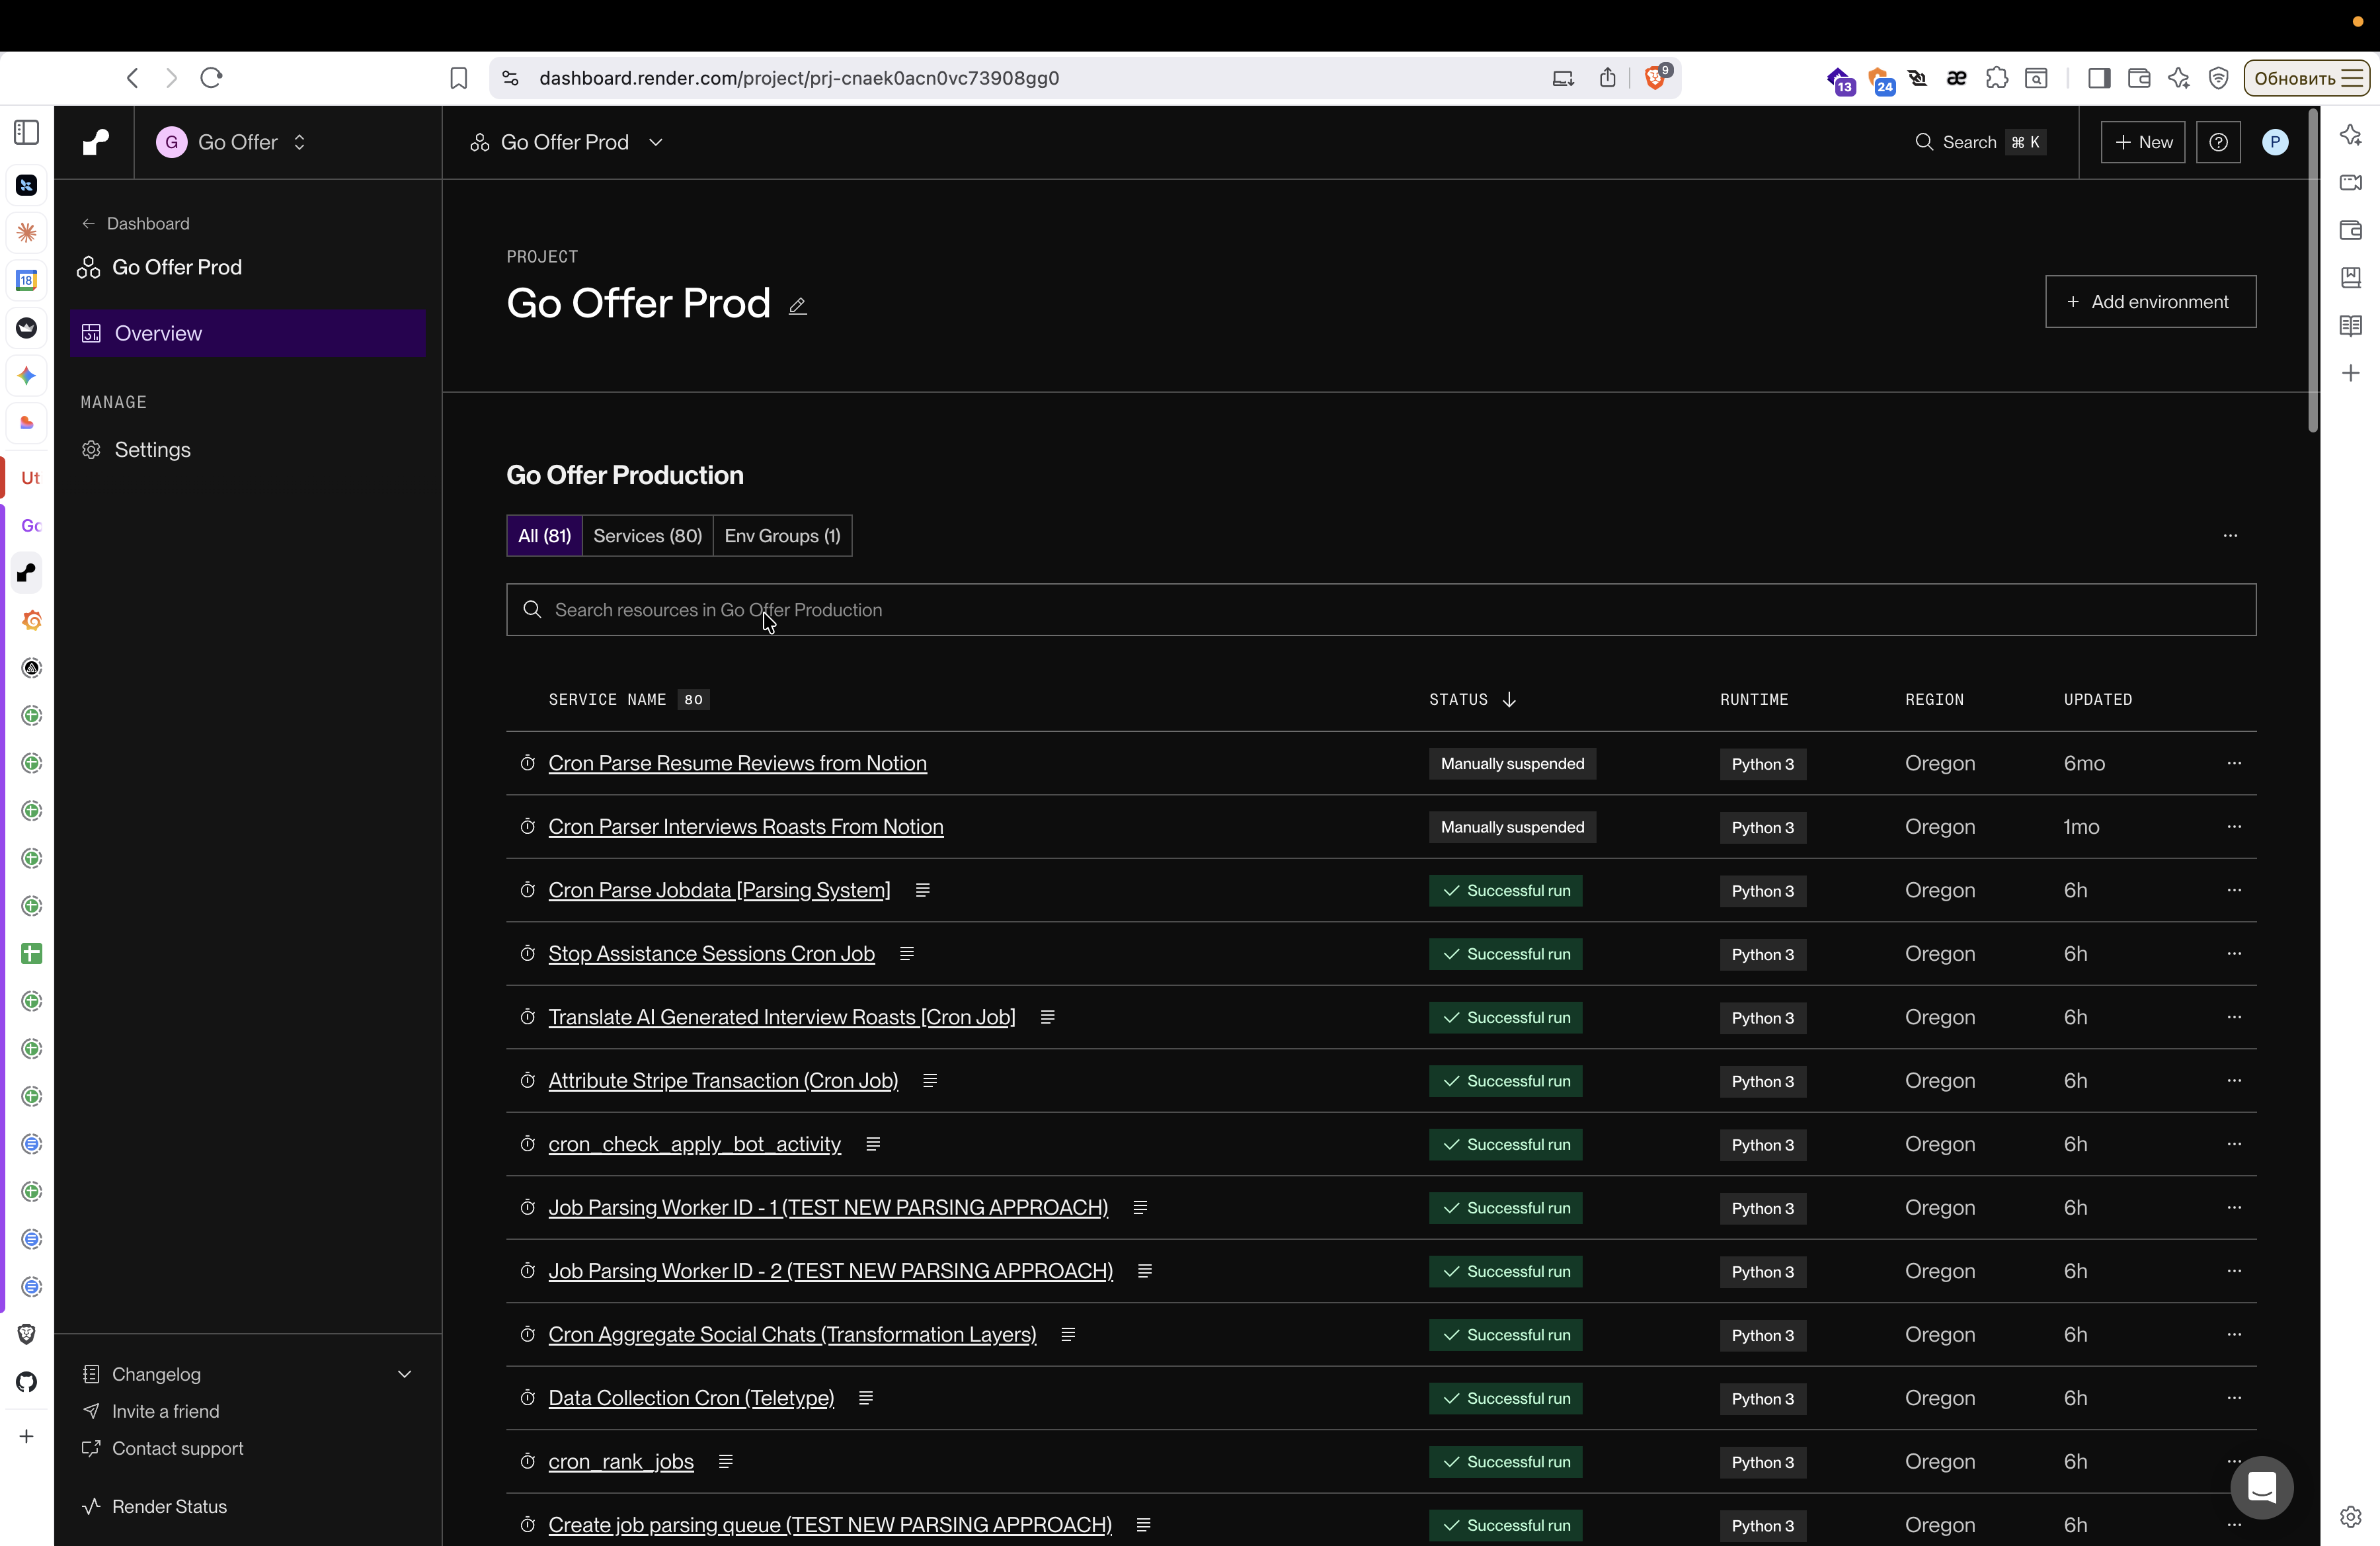Go back with the browser back arrow
2380x1546 pixels.
point(132,78)
